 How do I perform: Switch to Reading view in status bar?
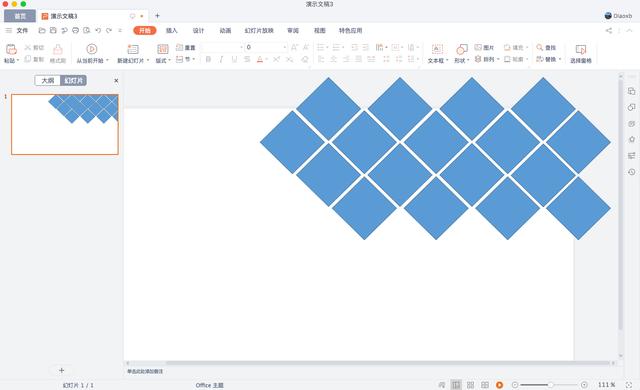point(485,385)
